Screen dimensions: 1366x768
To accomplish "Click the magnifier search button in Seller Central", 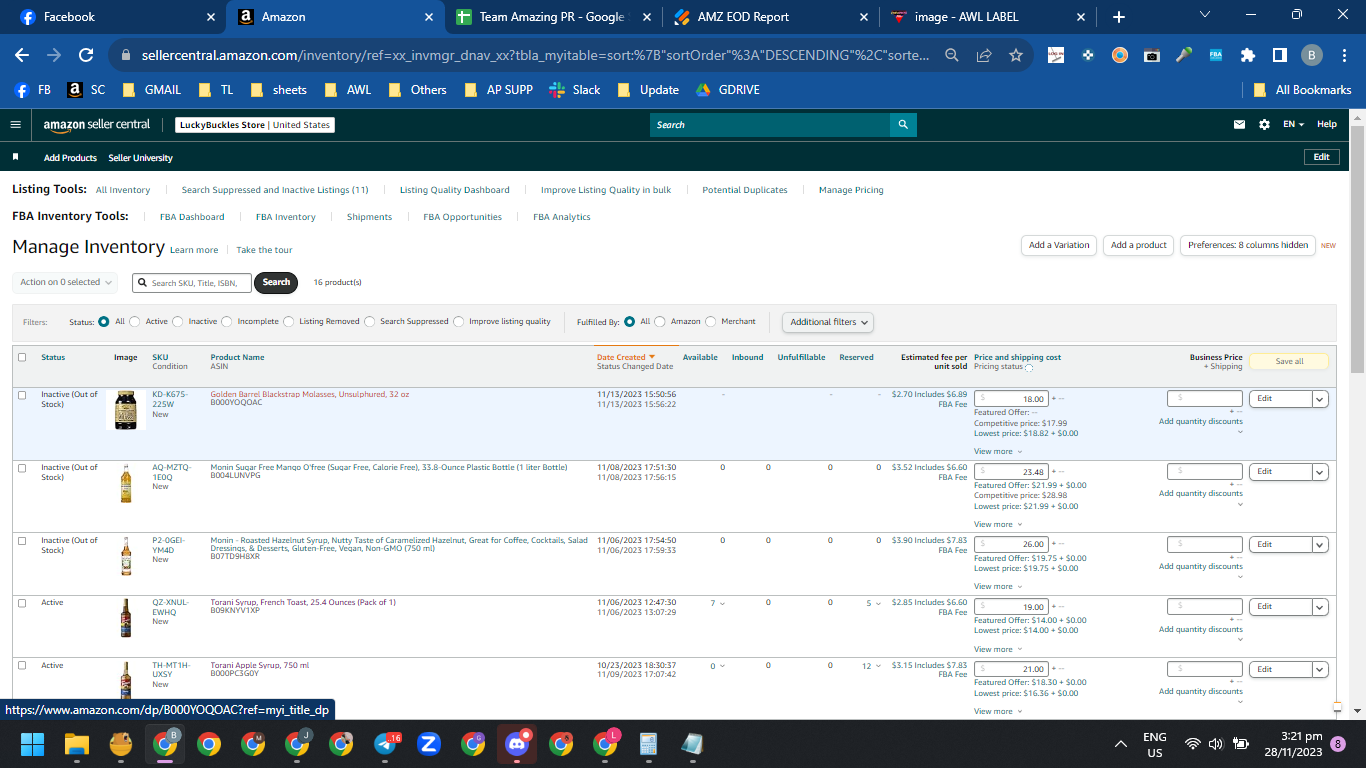I will (903, 125).
